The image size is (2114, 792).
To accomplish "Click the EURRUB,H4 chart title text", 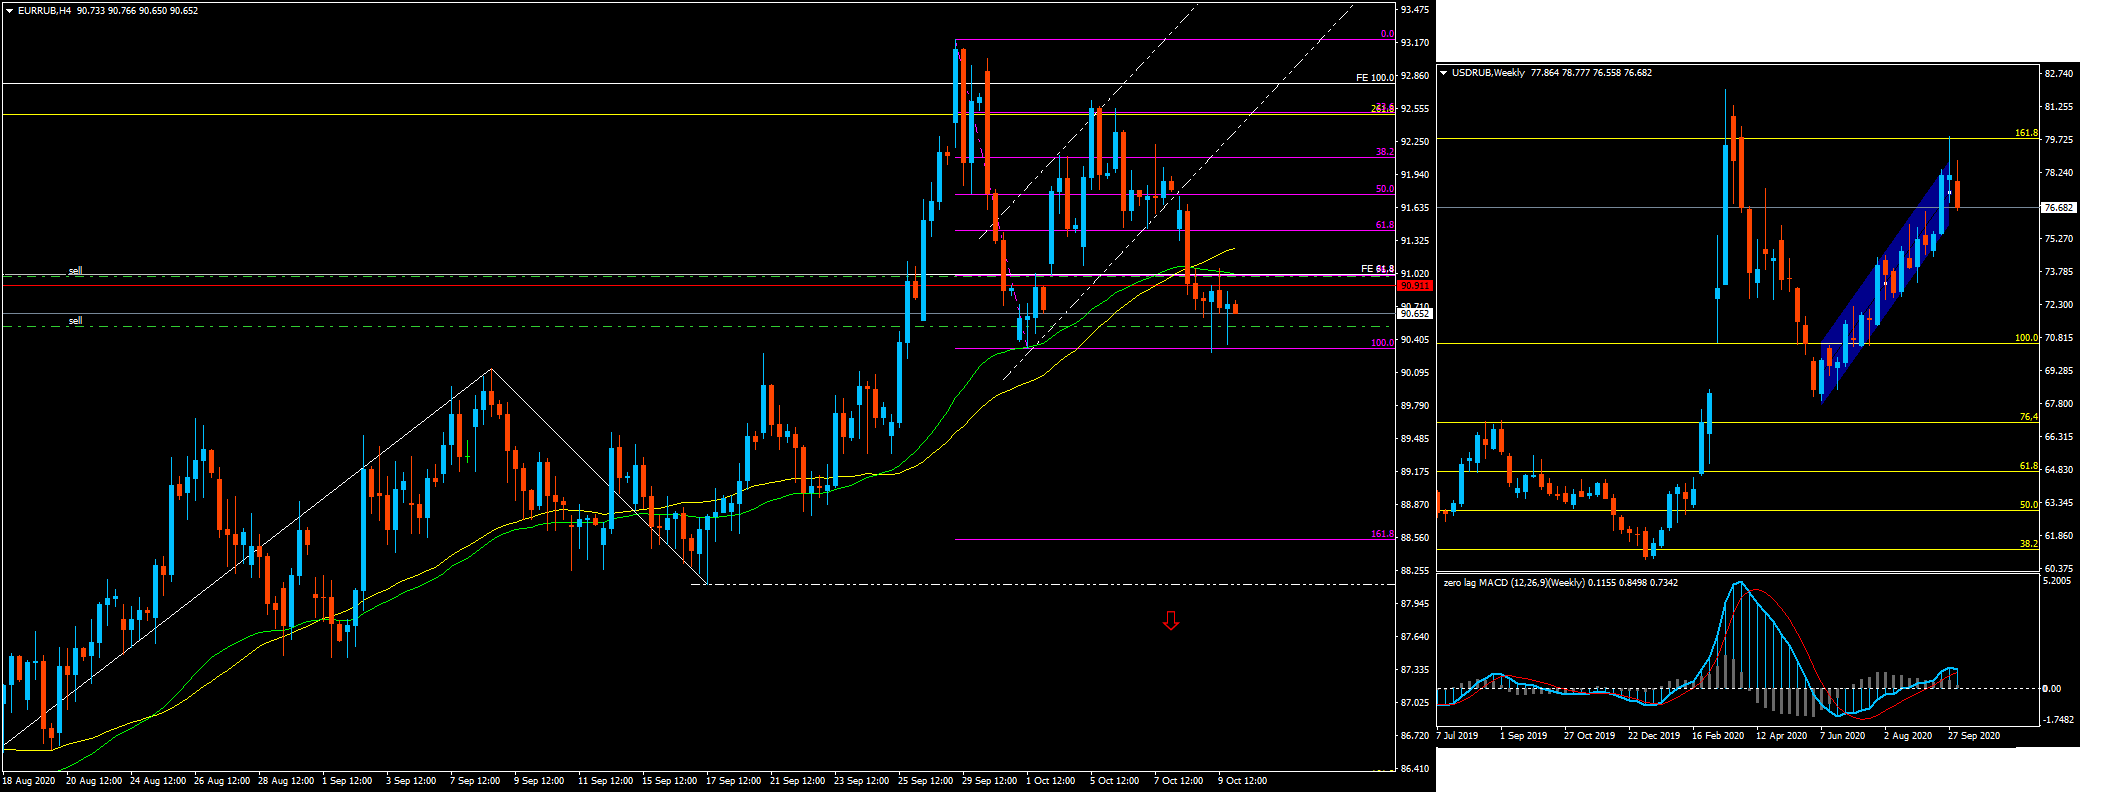I will click(44, 11).
